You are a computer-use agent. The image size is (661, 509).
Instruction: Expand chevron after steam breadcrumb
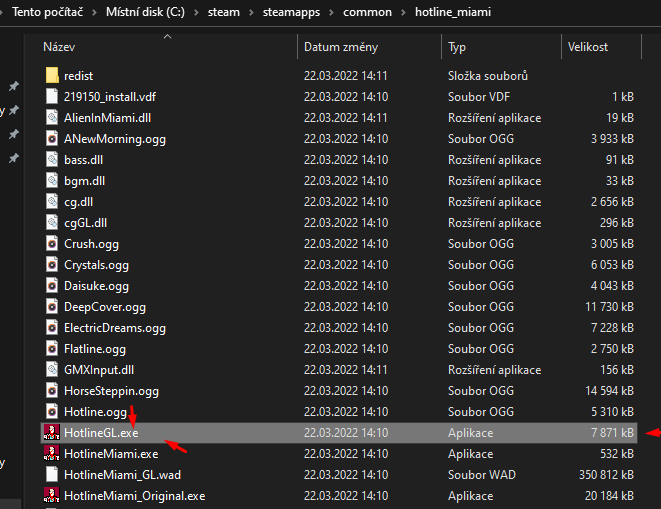click(x=251, y=12)
